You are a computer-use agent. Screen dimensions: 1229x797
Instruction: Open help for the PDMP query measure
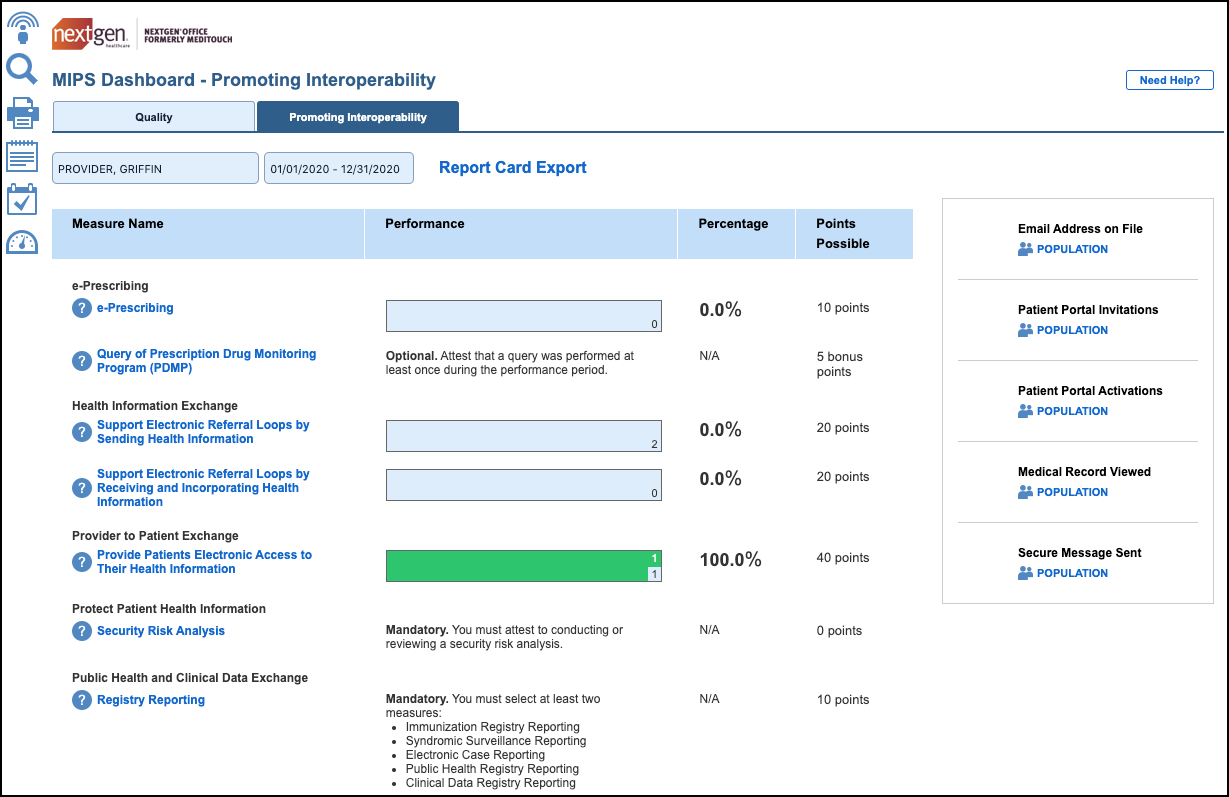[x=81, y=361]
